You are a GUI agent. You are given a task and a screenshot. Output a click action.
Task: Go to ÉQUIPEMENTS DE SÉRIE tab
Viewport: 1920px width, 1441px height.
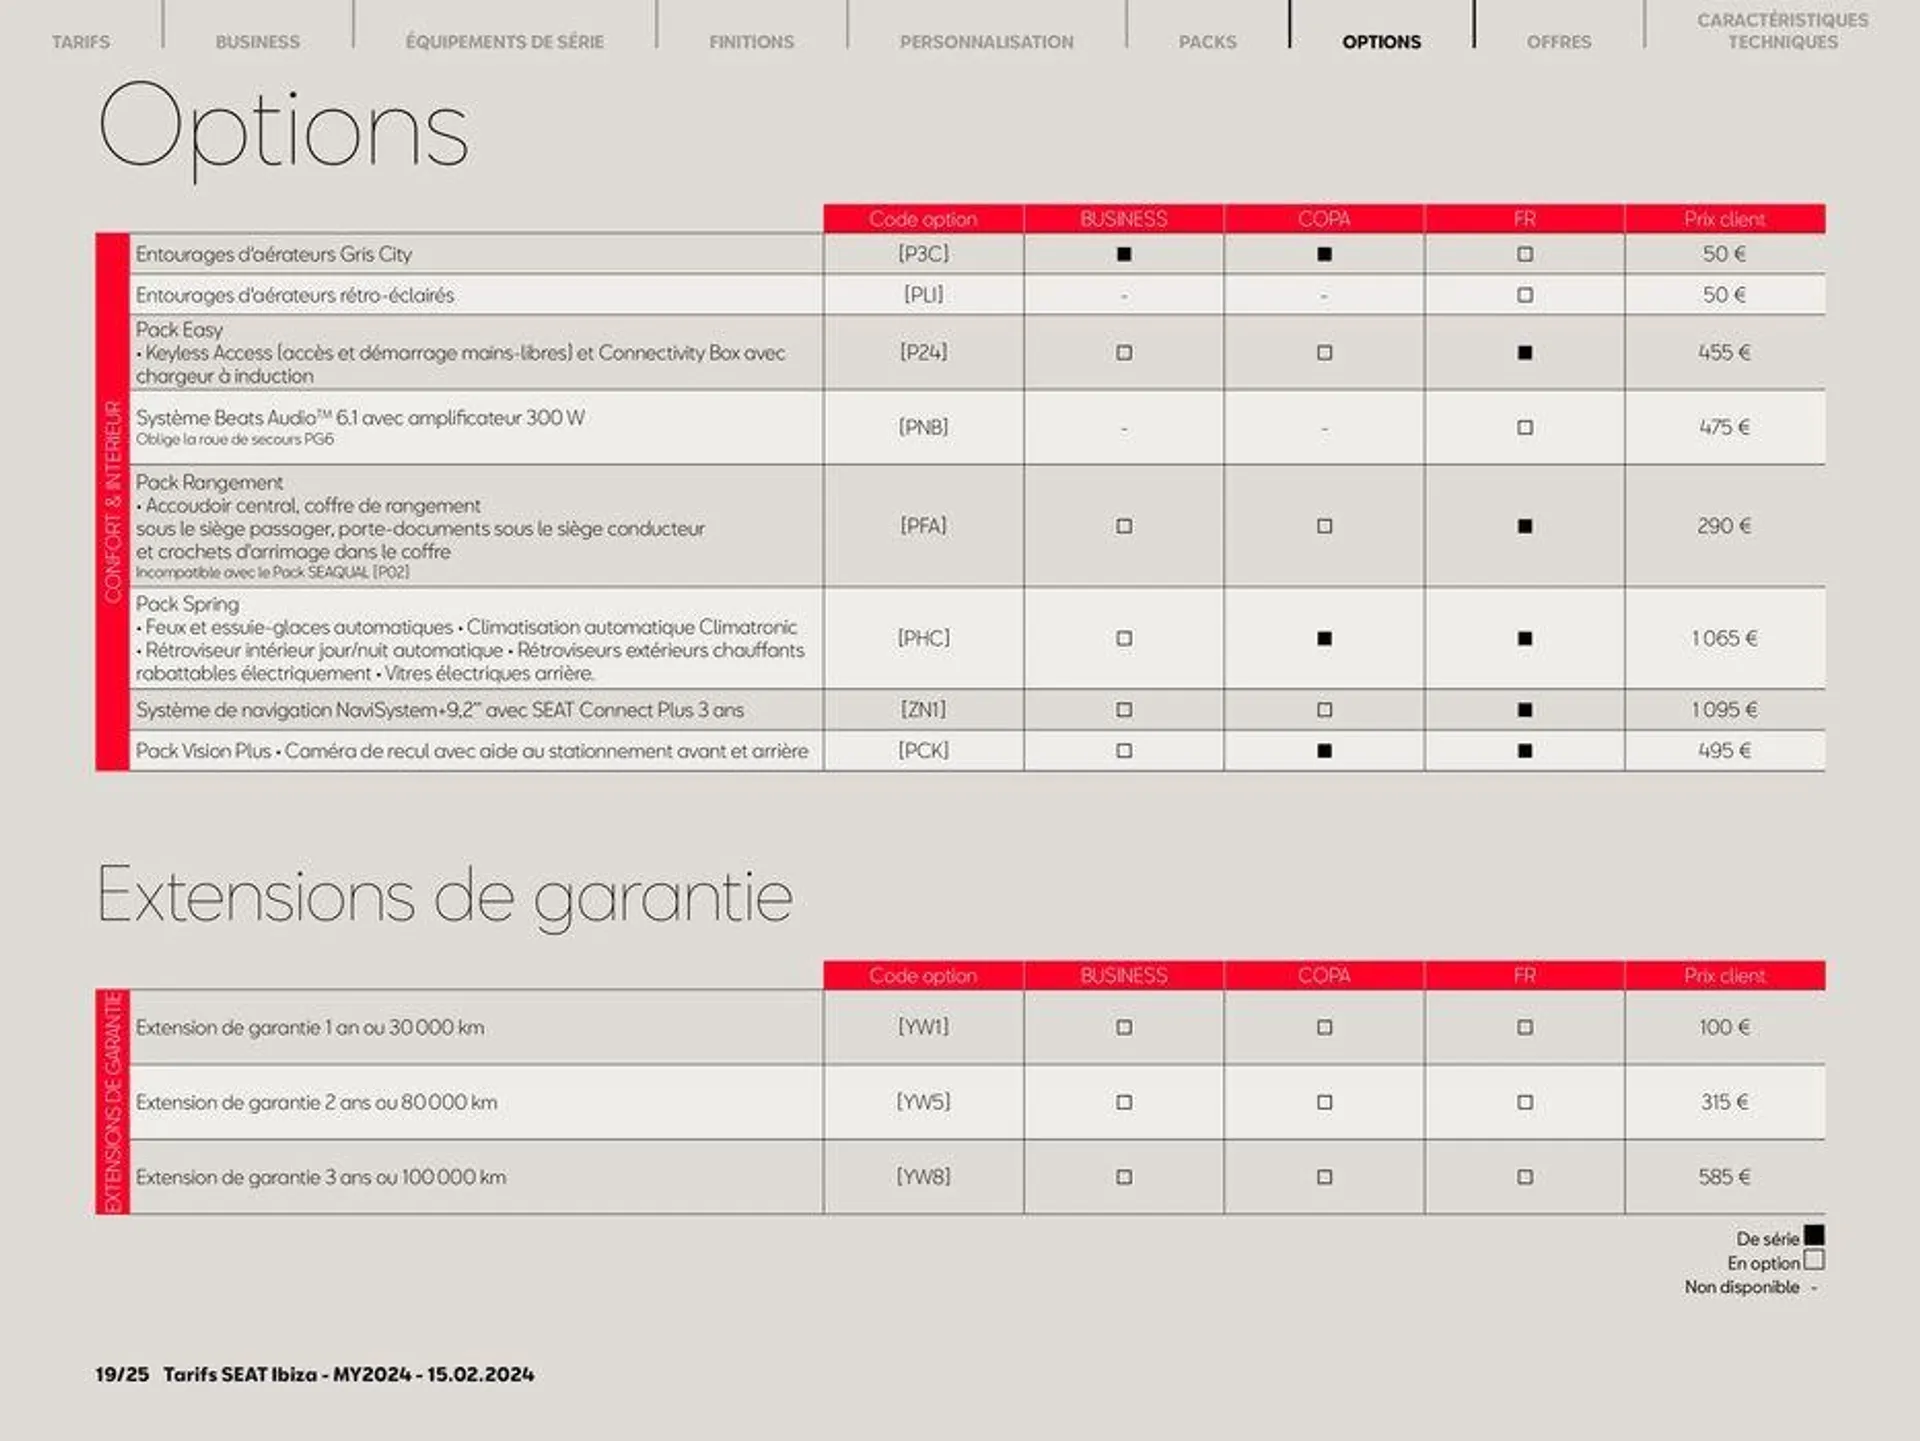(x=504, y=42)
